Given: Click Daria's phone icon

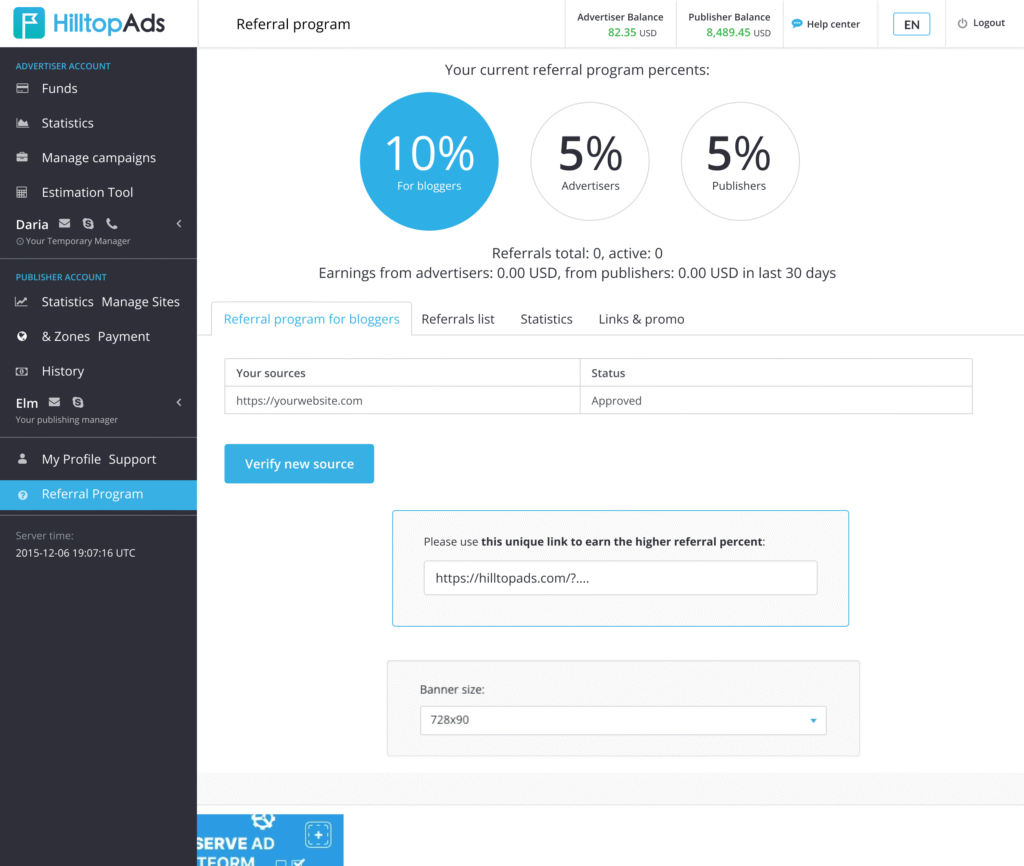Looking at the screenshot, I should 111,224.
